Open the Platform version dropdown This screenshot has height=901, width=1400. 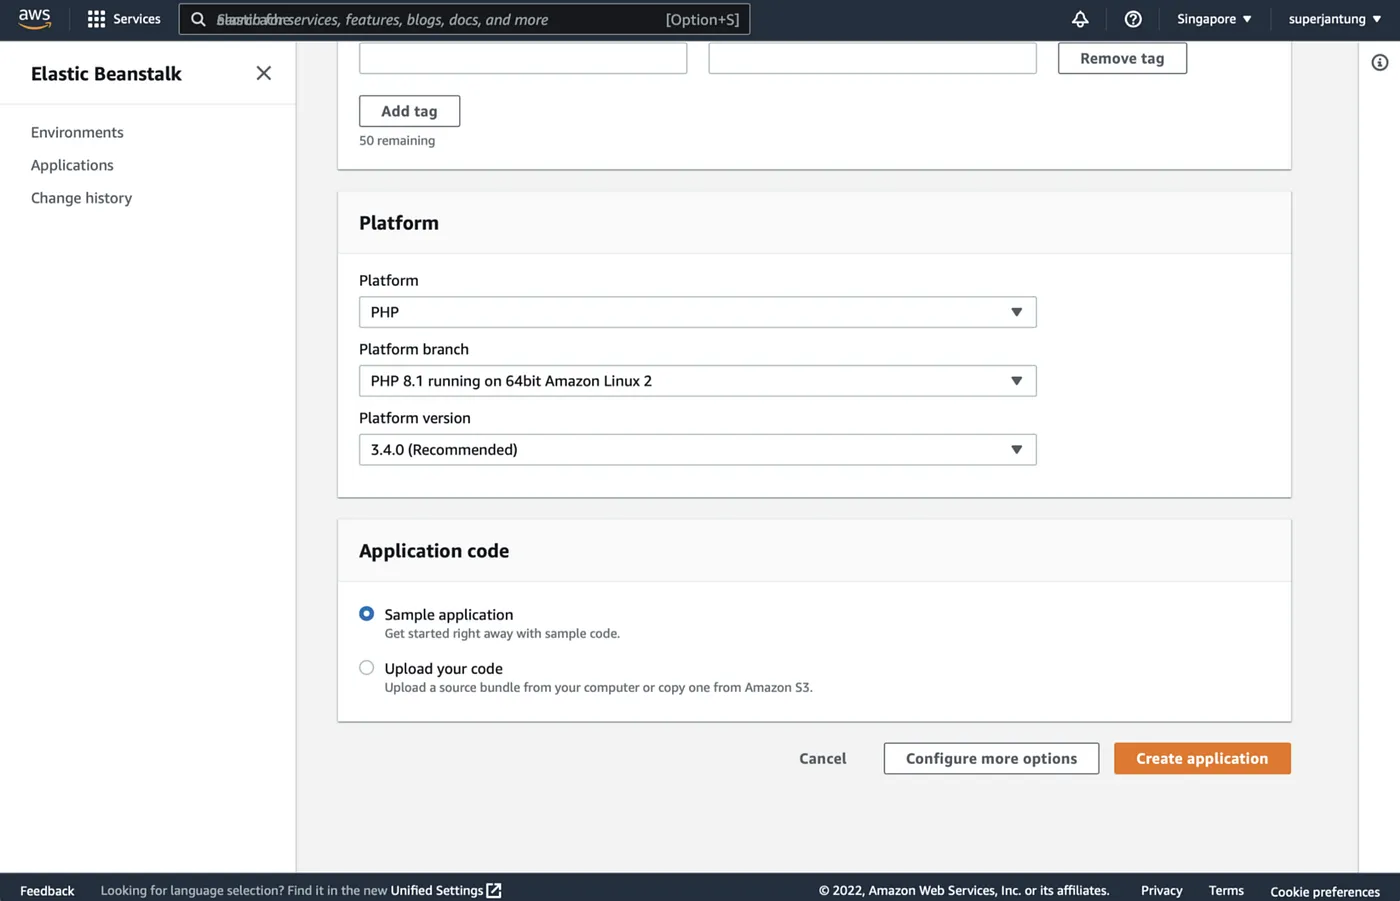[697, 450]
